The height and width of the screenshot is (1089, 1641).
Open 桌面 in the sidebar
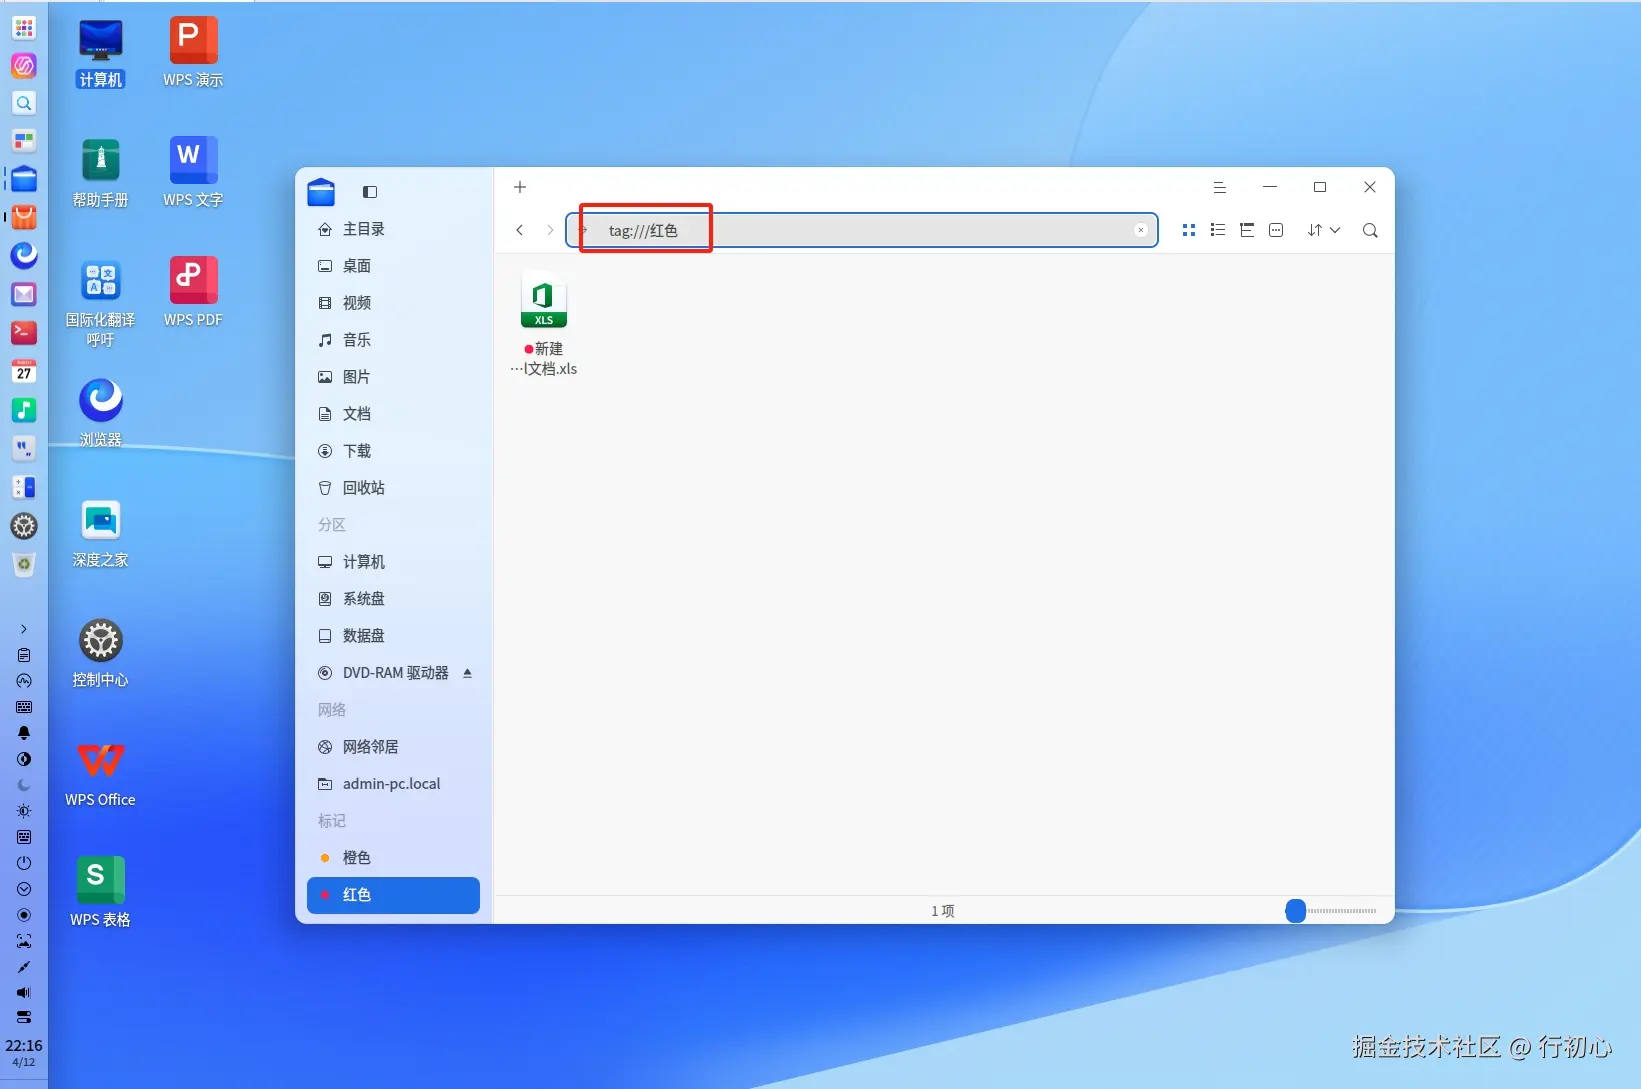(x=393, y=266)
